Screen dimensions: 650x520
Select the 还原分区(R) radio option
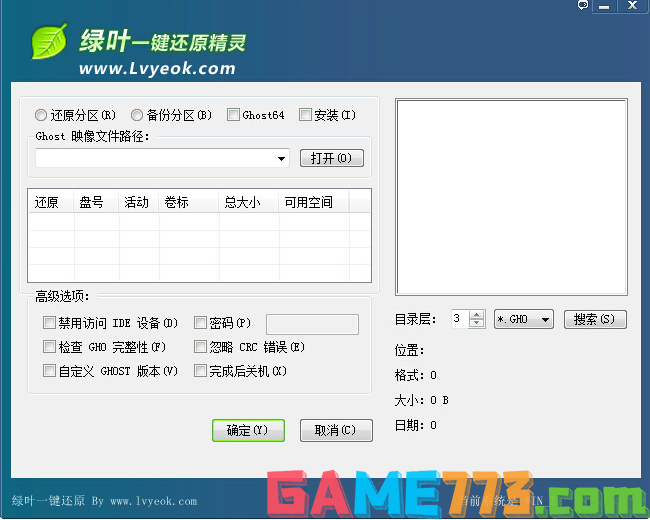pyautogui.click(x=41, y=115)
